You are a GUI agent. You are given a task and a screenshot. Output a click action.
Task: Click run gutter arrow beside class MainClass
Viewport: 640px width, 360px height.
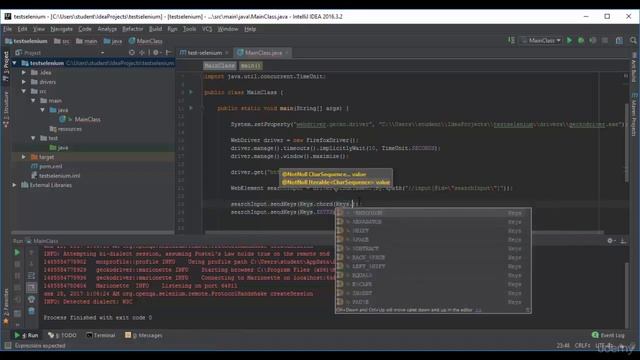[191, 92]
